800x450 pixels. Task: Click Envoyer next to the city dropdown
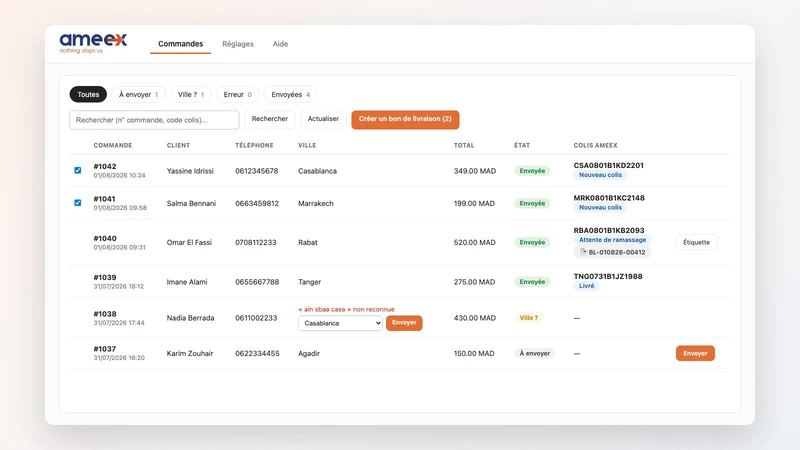point(404,323)
